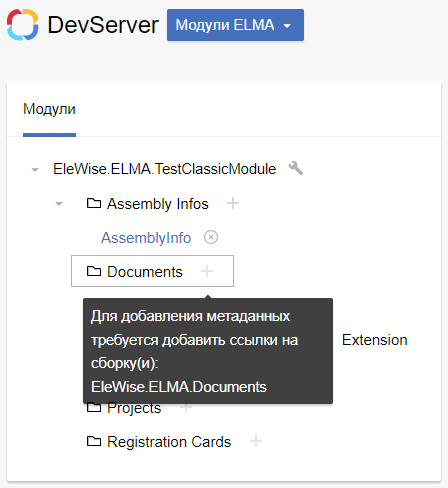Open the AssemblyInfo link
Image resolution: width=448 pixels, height=488 pixels.
point(146,238)
